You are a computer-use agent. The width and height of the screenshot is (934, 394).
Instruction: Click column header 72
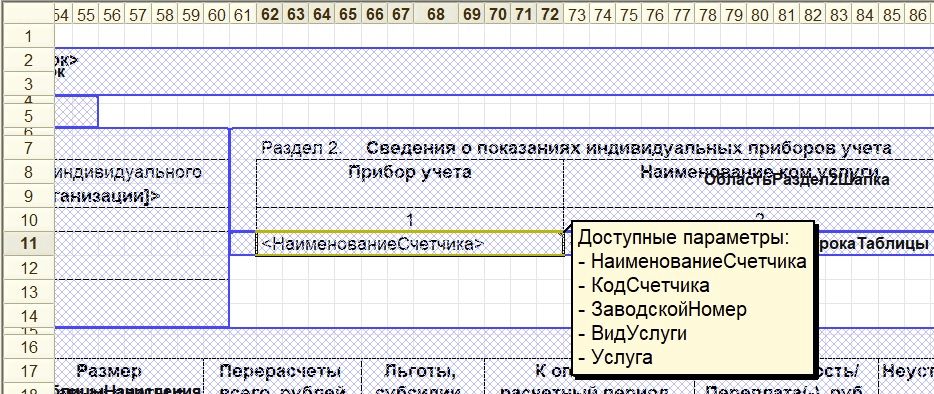point(550,14)
